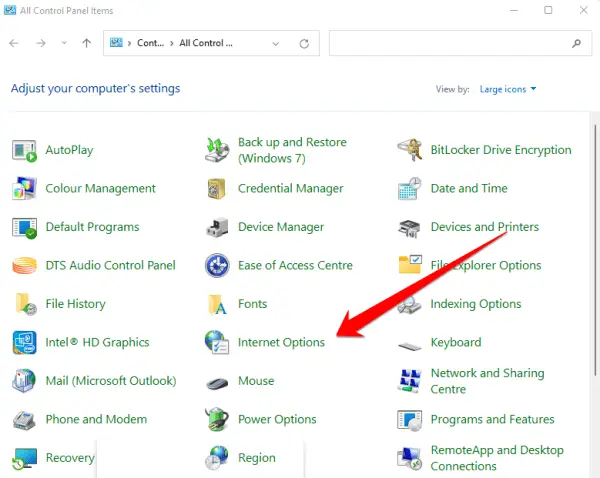Screen dimensions: 600x478
Task: Open the Recovery icon
Action: click(x=24, y=458)
